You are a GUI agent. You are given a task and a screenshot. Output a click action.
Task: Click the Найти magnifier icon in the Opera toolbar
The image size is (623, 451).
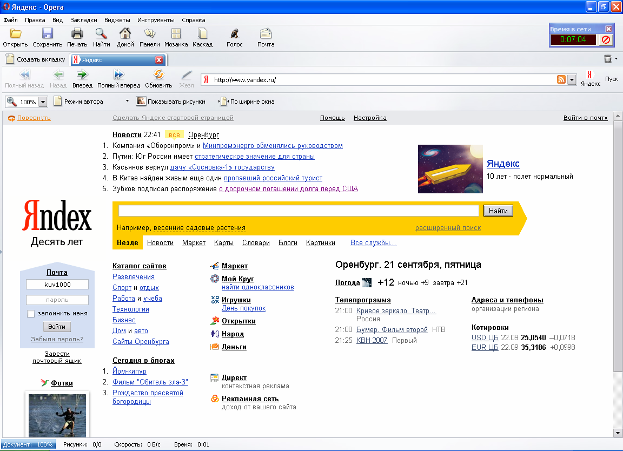click(x=101, y=34)
